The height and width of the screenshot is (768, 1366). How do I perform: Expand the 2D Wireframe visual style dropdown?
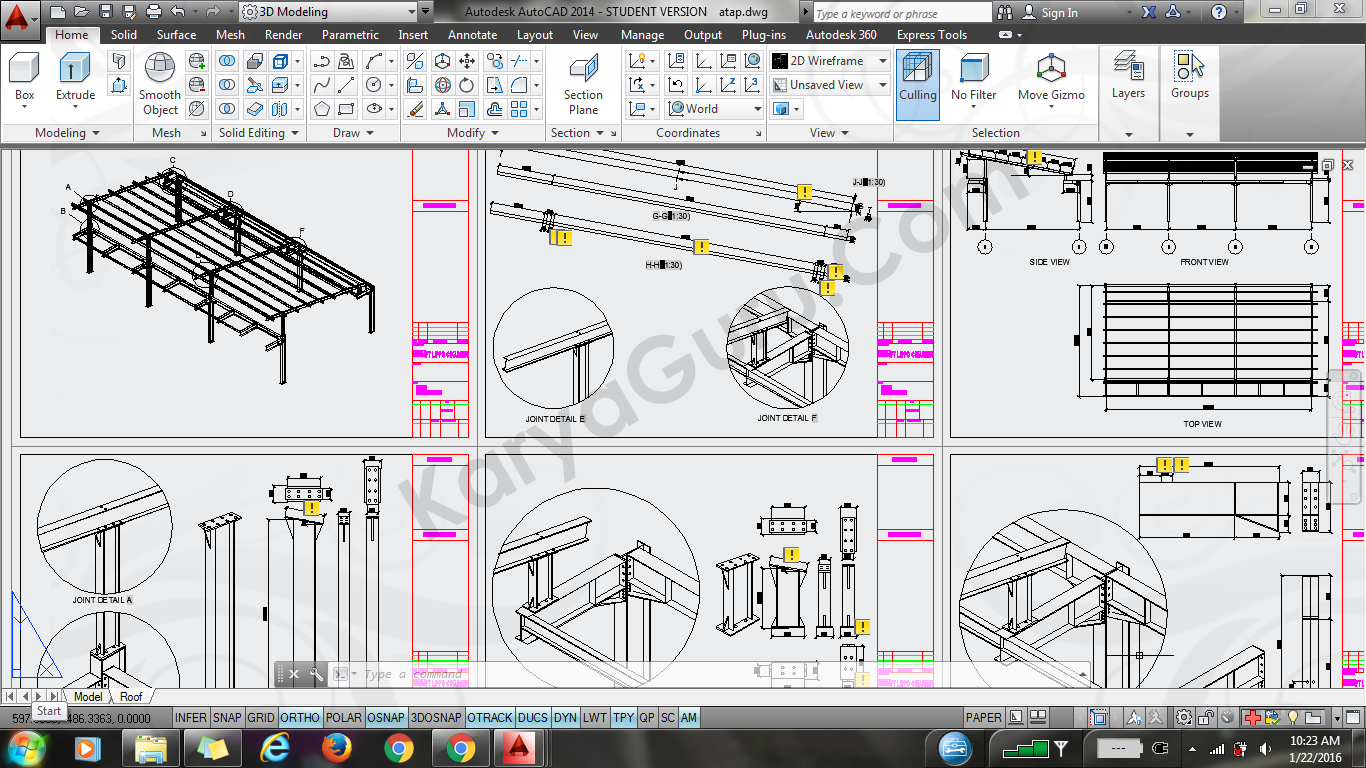pyautogui.click(x=830, y=61)
